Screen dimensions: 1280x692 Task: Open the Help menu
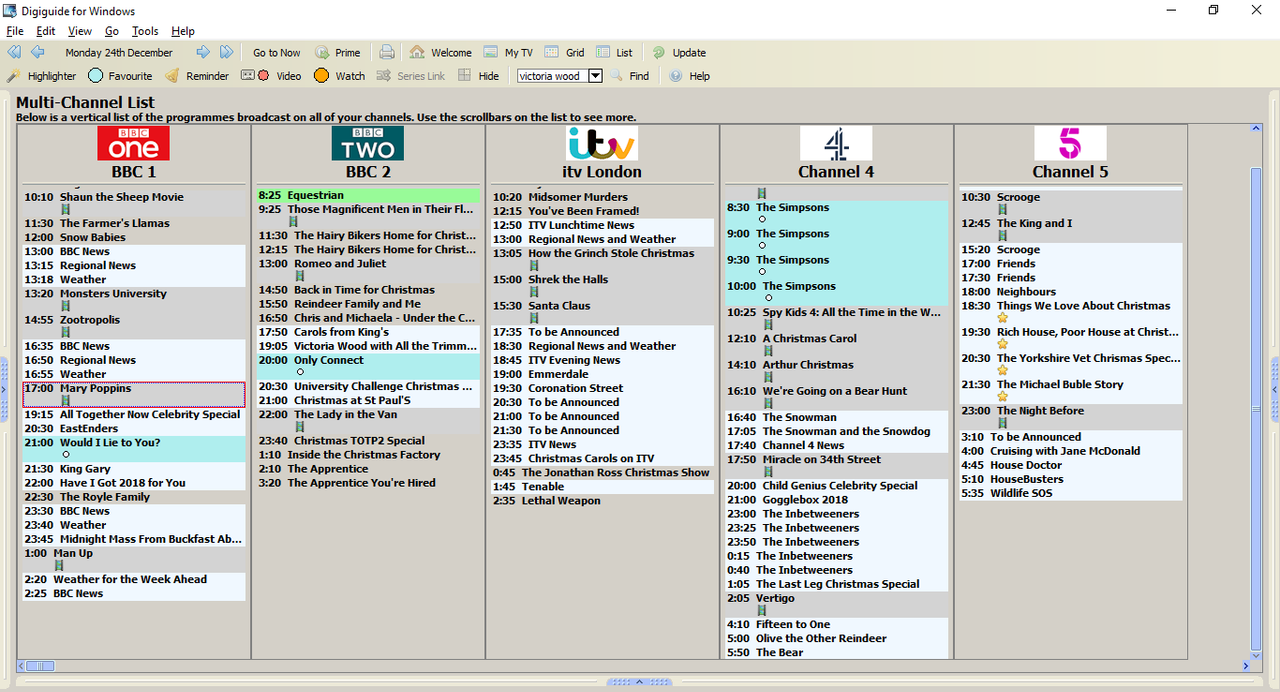(183, 31)
